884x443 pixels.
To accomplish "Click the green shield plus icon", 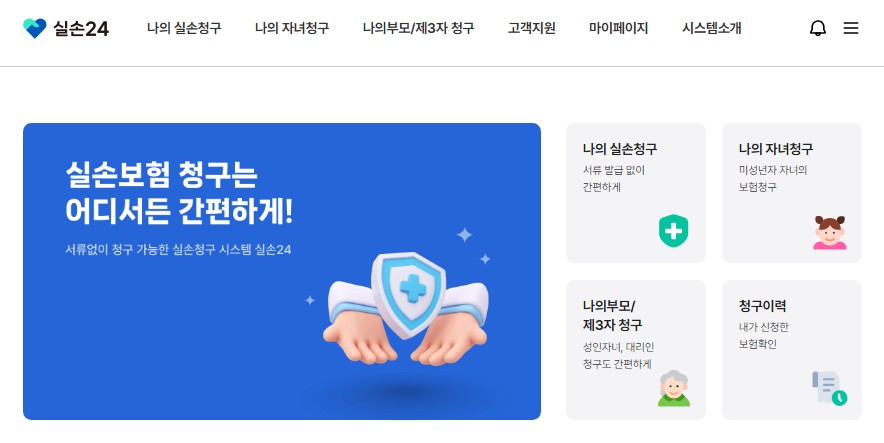I will click(673, 231).
